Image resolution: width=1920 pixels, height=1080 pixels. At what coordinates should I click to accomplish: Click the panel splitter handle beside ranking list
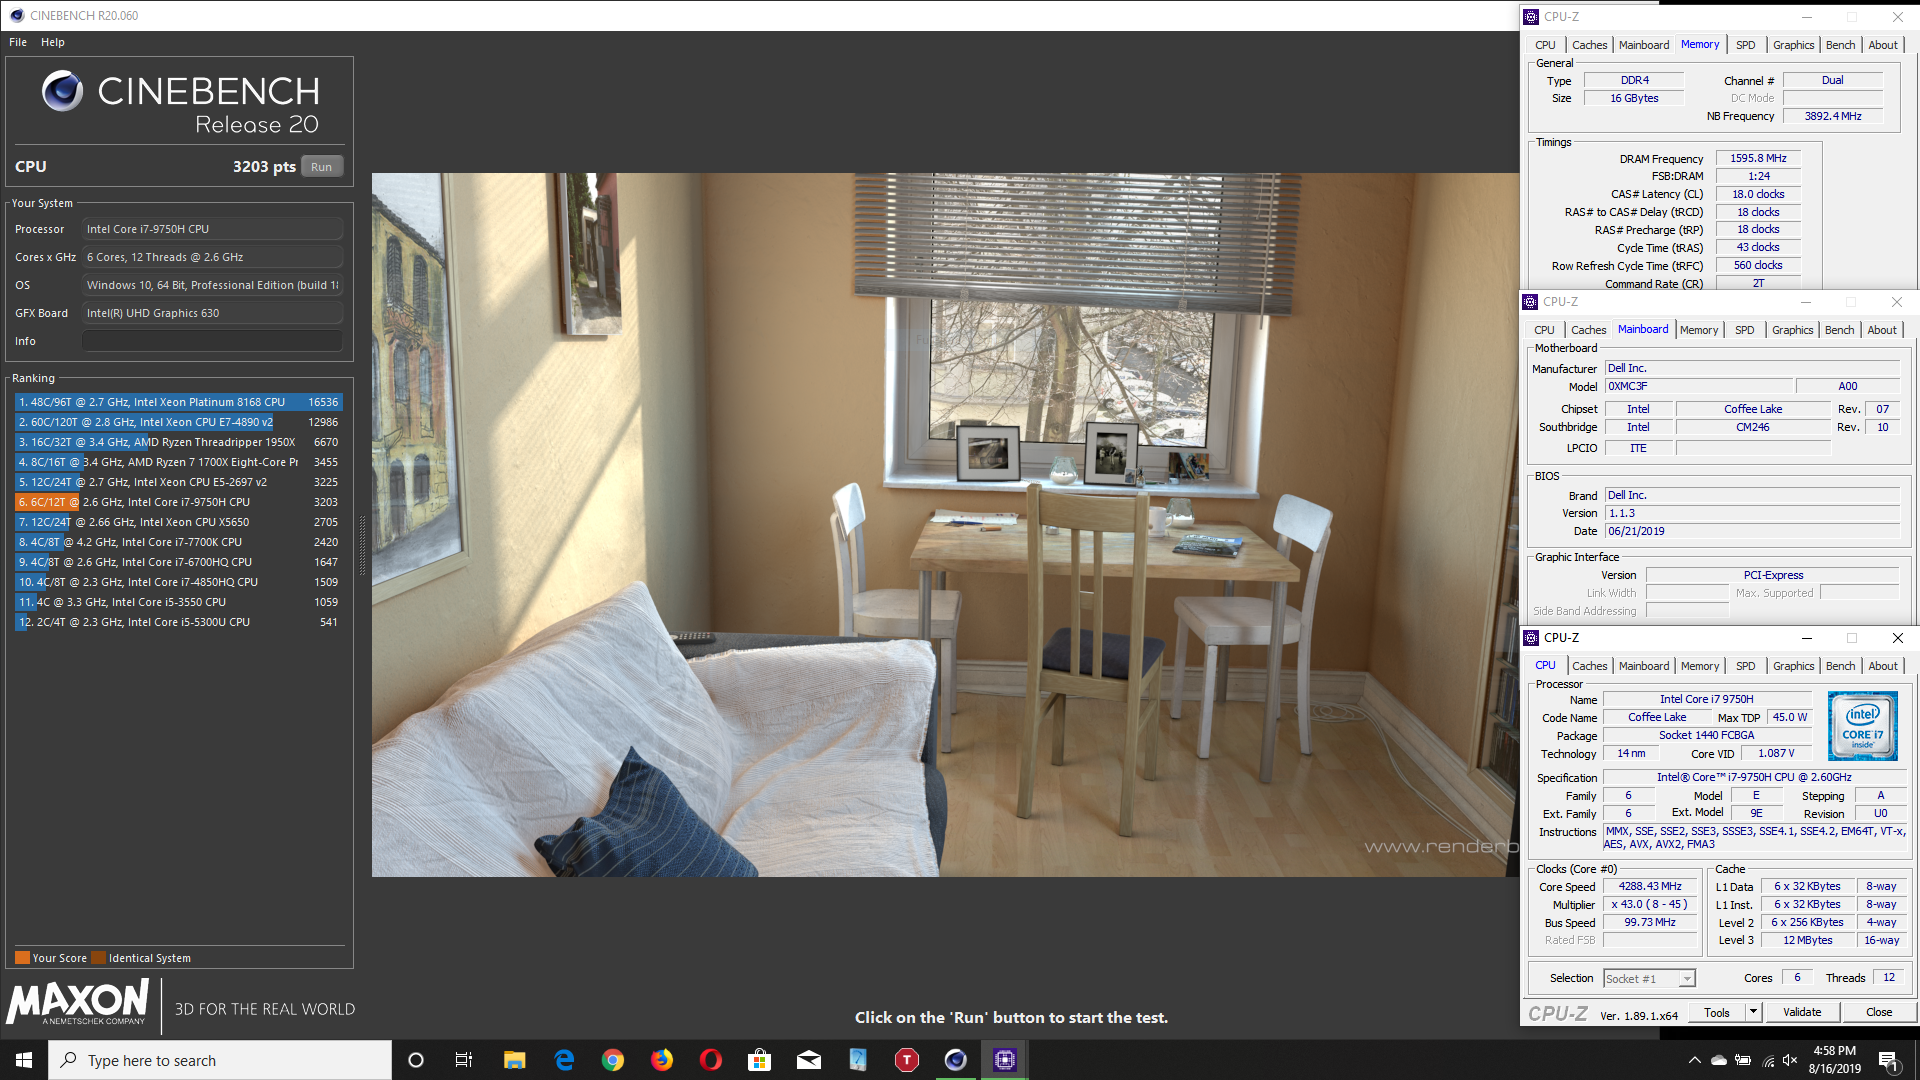pos(362,545)
